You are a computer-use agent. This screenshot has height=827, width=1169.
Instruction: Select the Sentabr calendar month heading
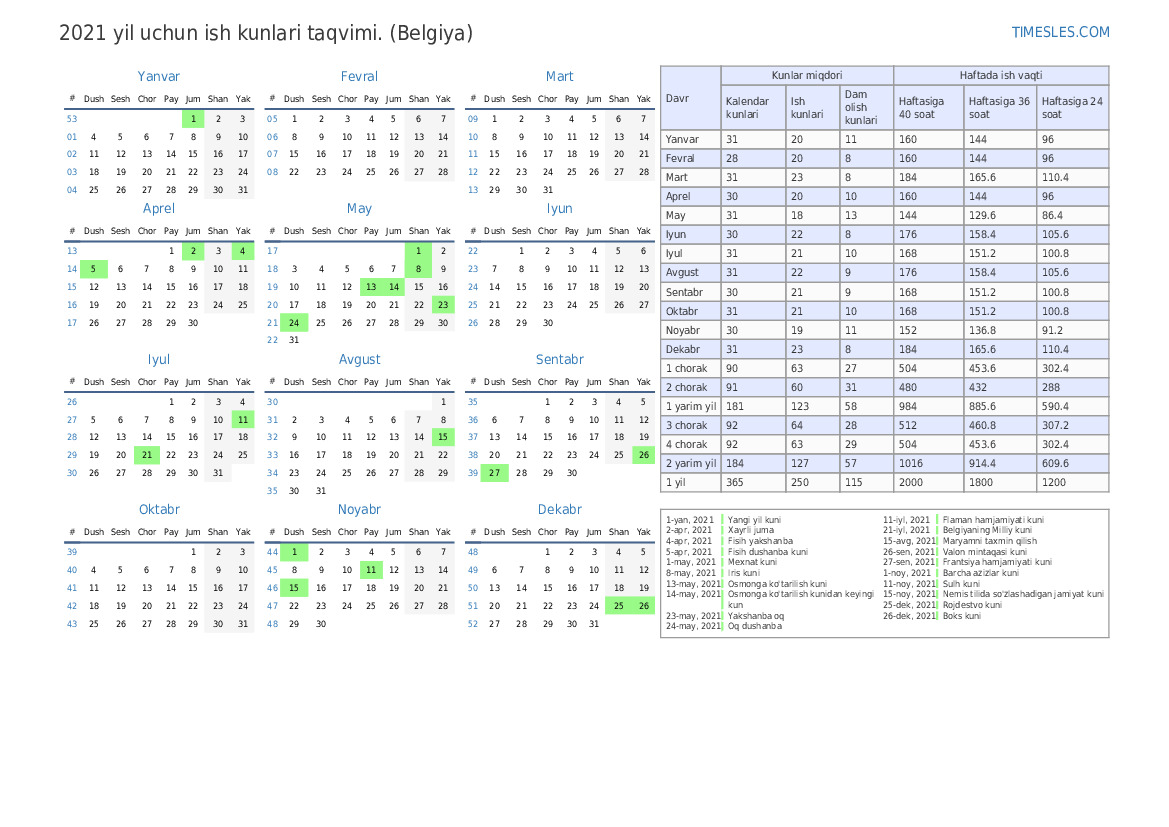(x=559, y=359)
